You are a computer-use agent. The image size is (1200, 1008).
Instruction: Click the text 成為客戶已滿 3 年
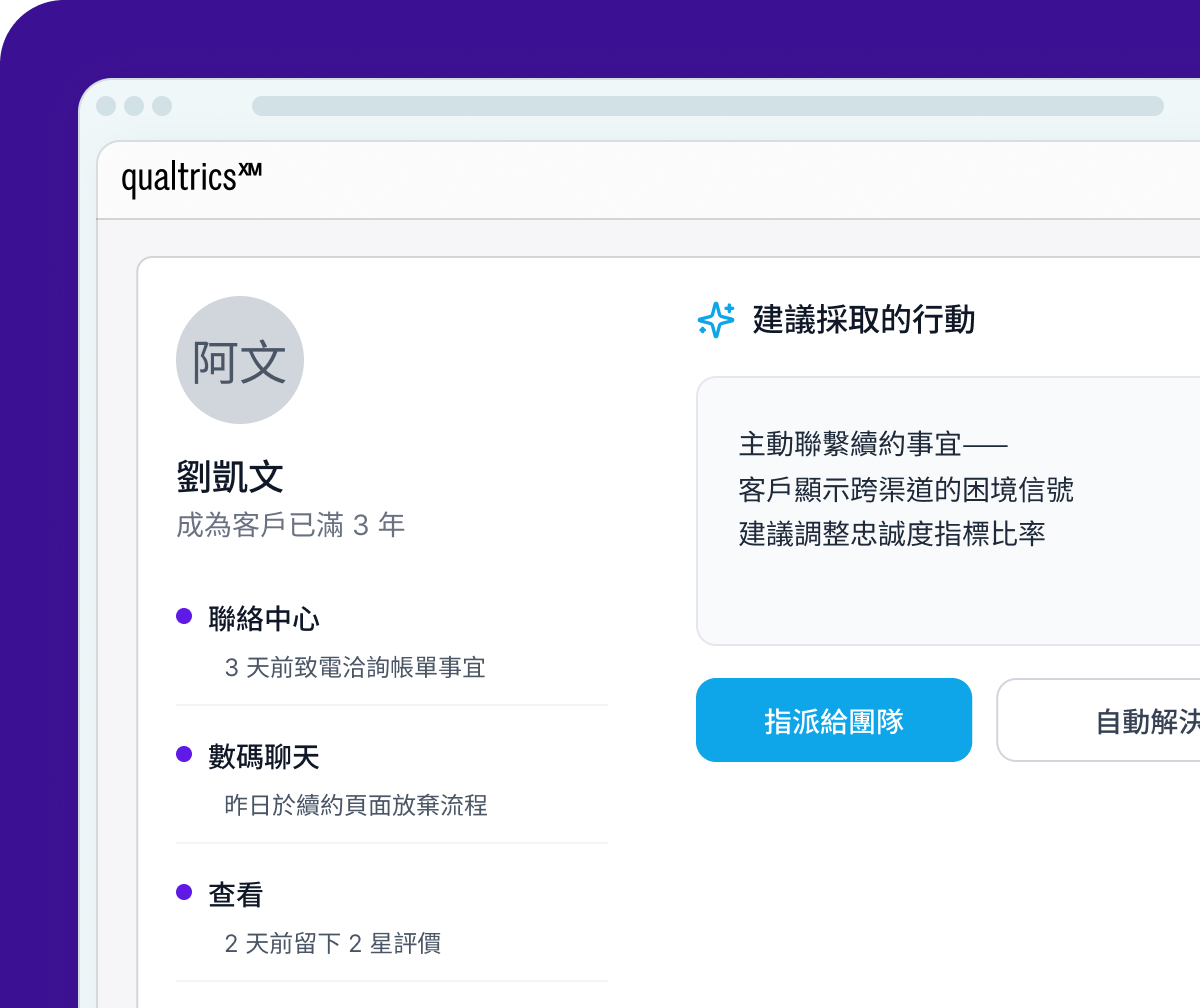pos(290,525)
